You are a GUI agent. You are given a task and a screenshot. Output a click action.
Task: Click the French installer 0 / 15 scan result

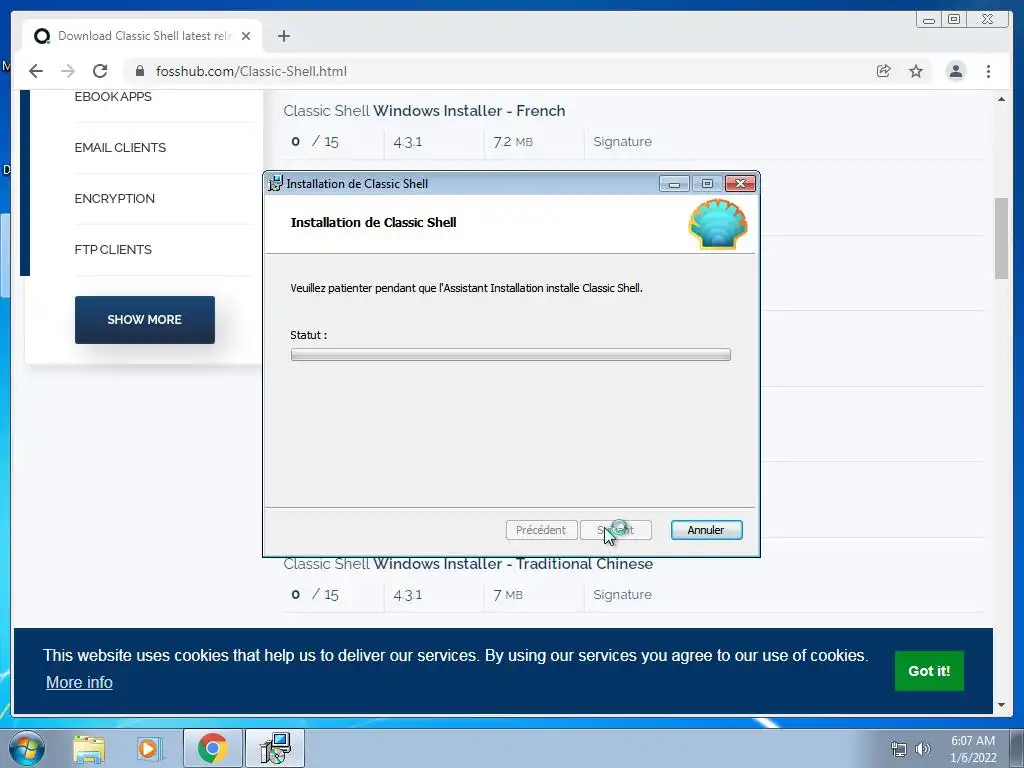315,142
